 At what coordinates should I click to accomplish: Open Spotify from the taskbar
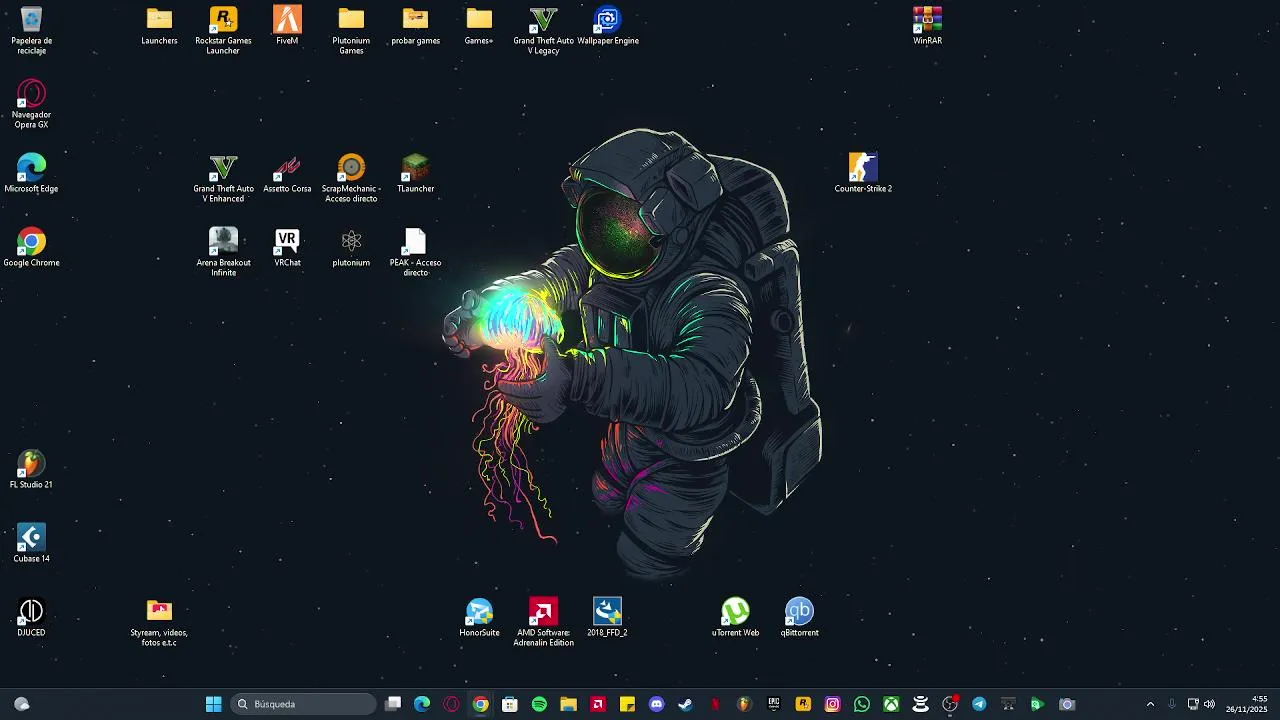click(539, 704)
